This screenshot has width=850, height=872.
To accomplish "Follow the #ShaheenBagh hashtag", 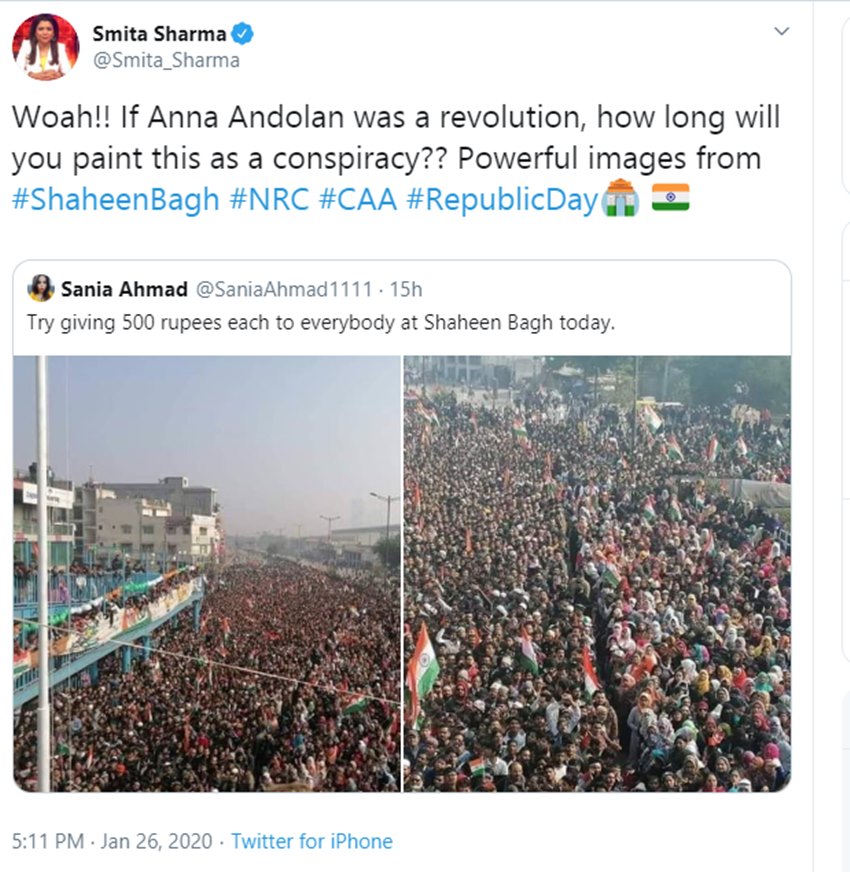I will 115,199.
